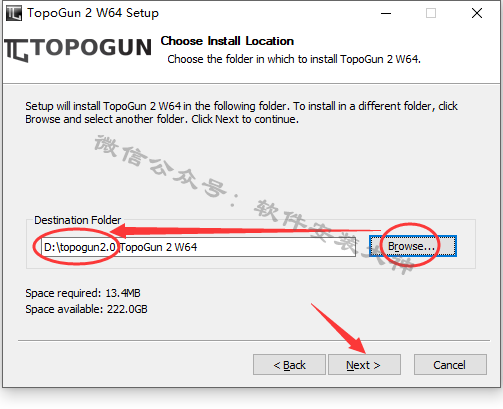The image size is (503, 409).
Task: Click the TOPOGUN logo in header
Action: pos(78,49)
